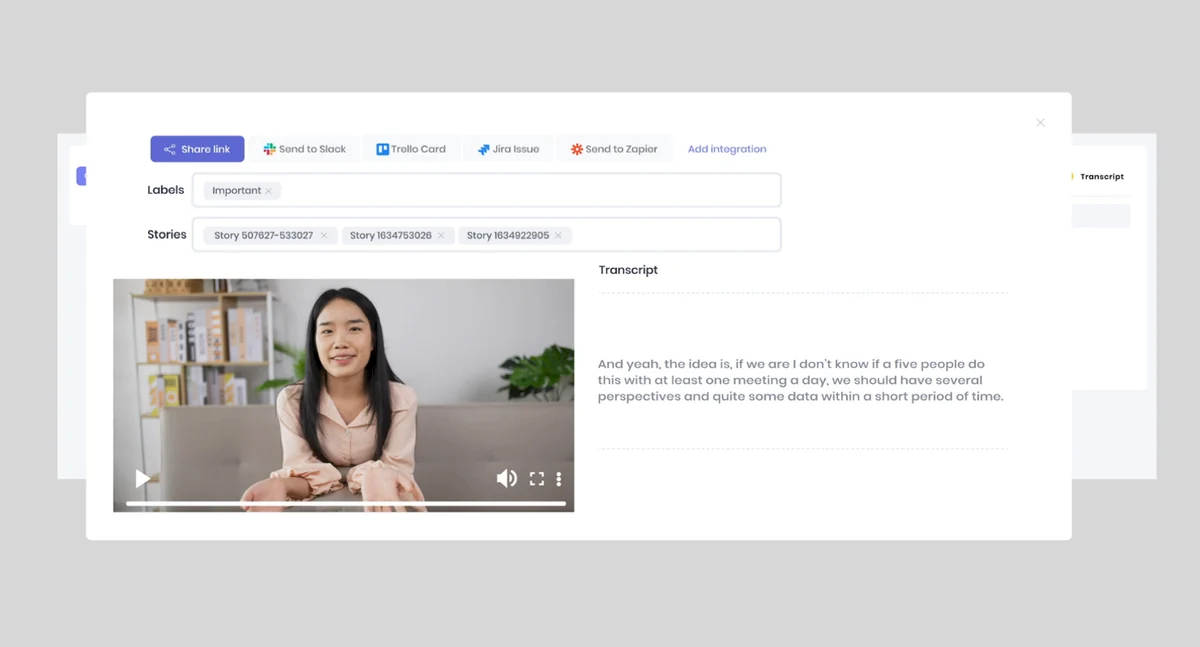1200x647 pixels.
Task: Open the Add integration link
Action: click(727, 149)
